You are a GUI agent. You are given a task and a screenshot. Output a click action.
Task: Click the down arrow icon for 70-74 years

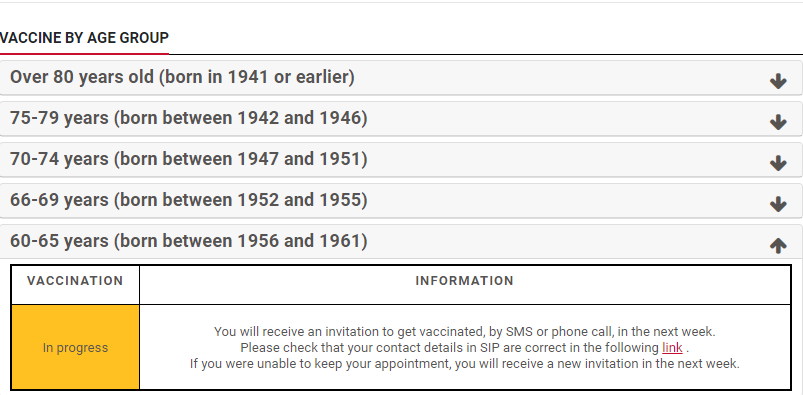coord(778,163)
